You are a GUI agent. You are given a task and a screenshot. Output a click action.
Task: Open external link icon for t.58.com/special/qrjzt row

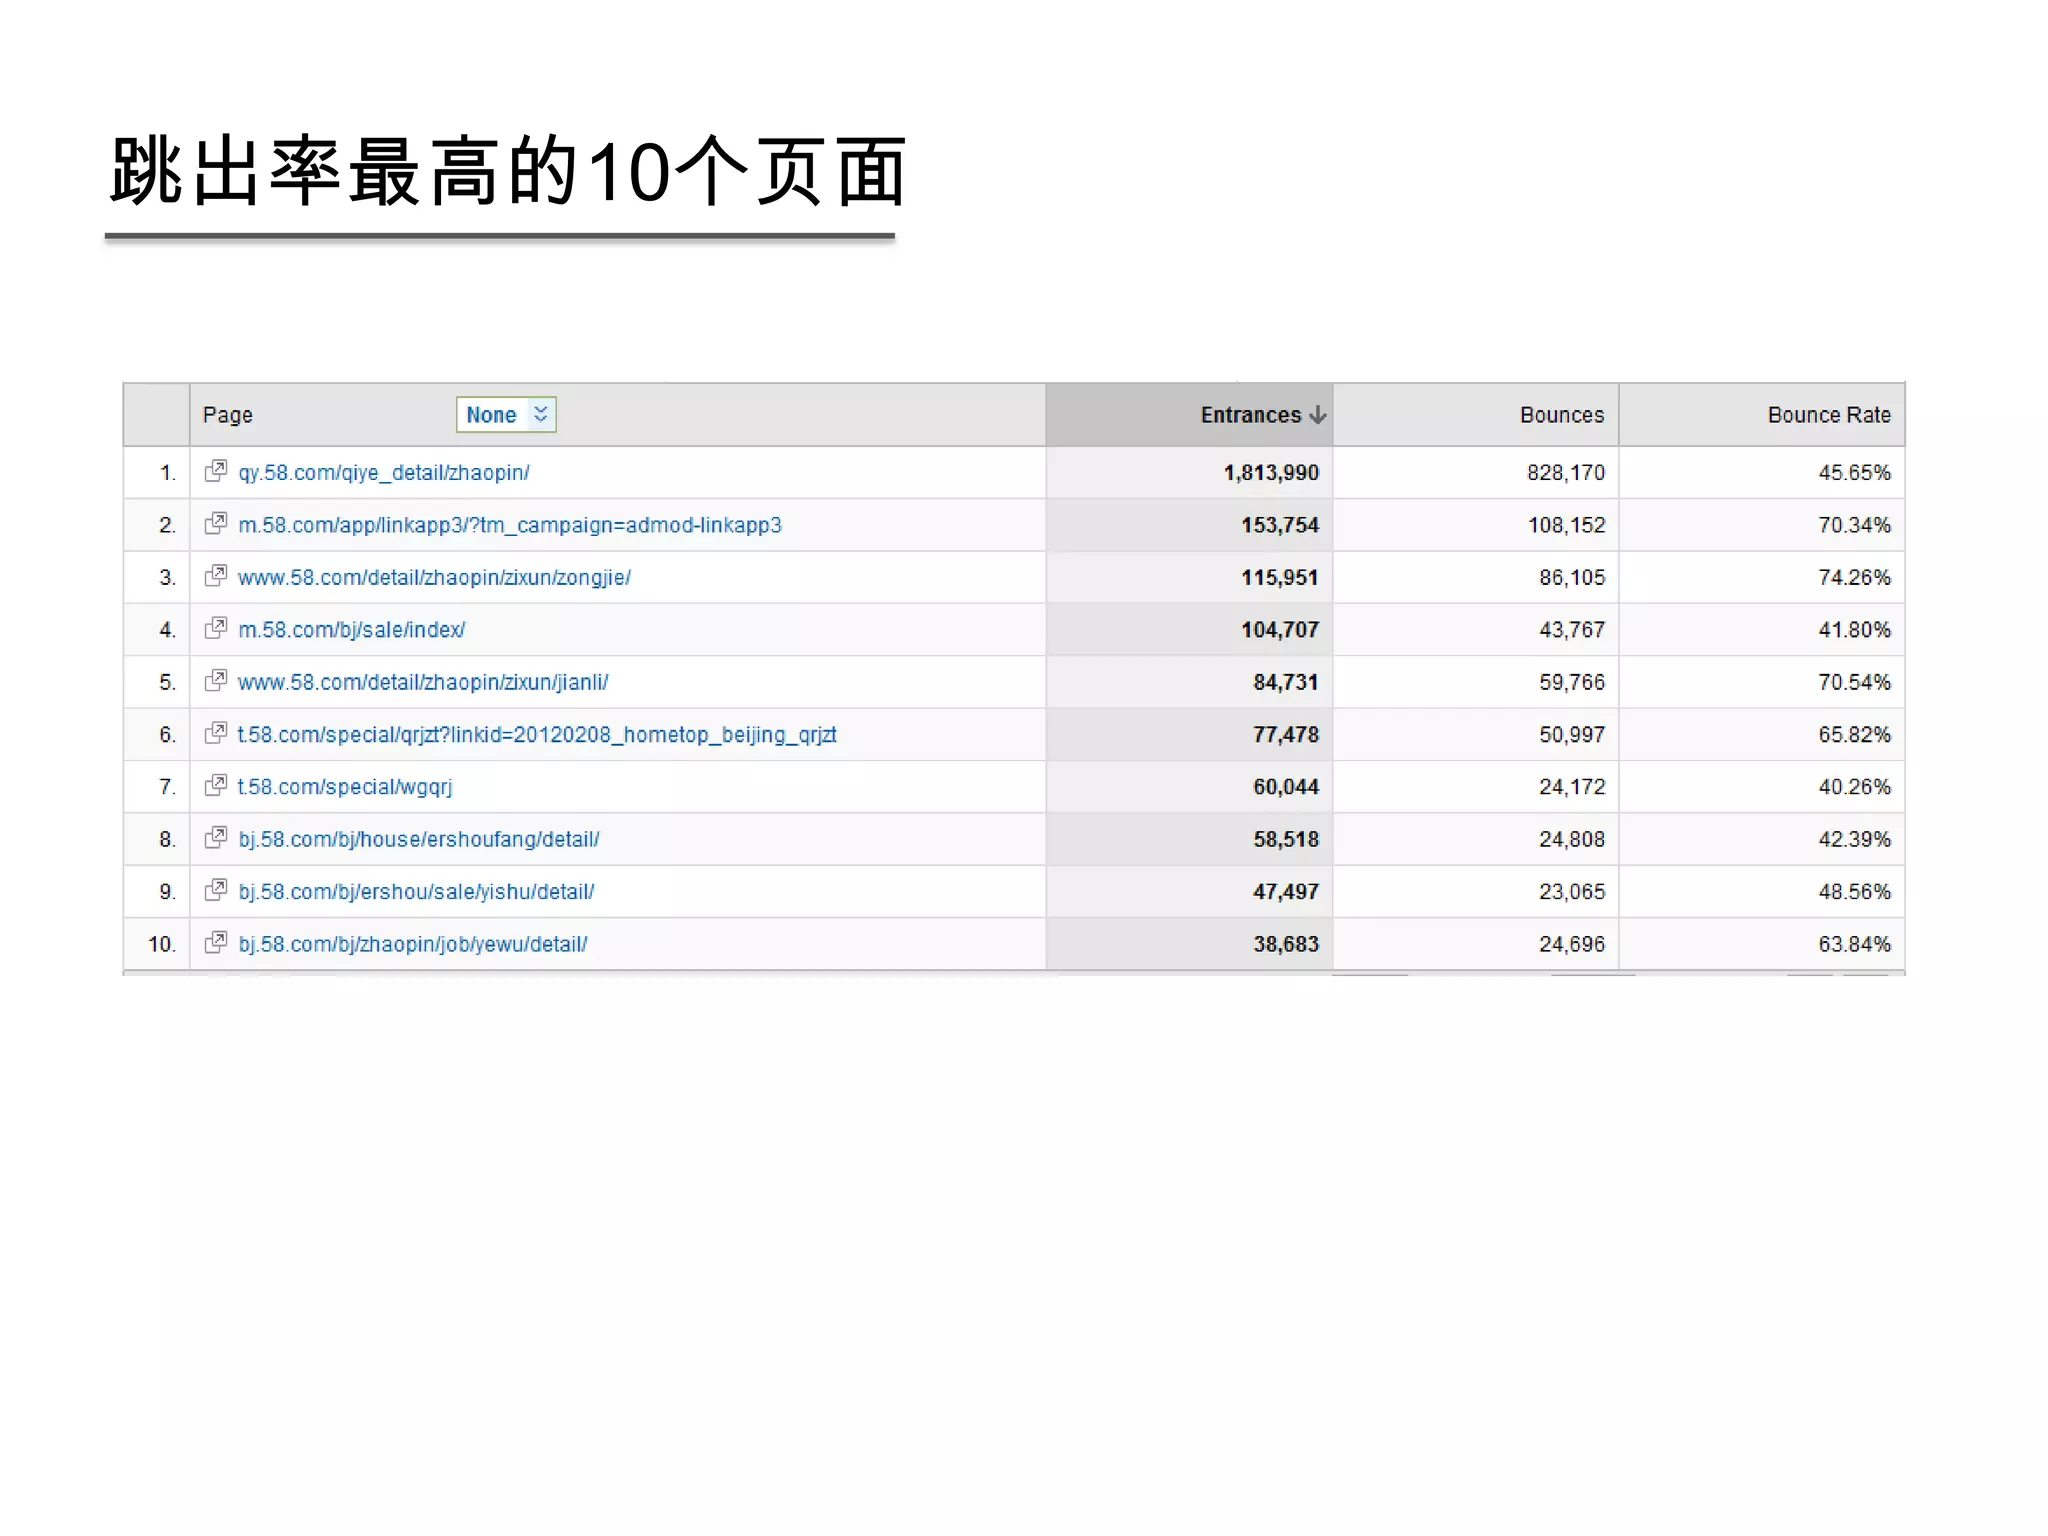(216, 733)
